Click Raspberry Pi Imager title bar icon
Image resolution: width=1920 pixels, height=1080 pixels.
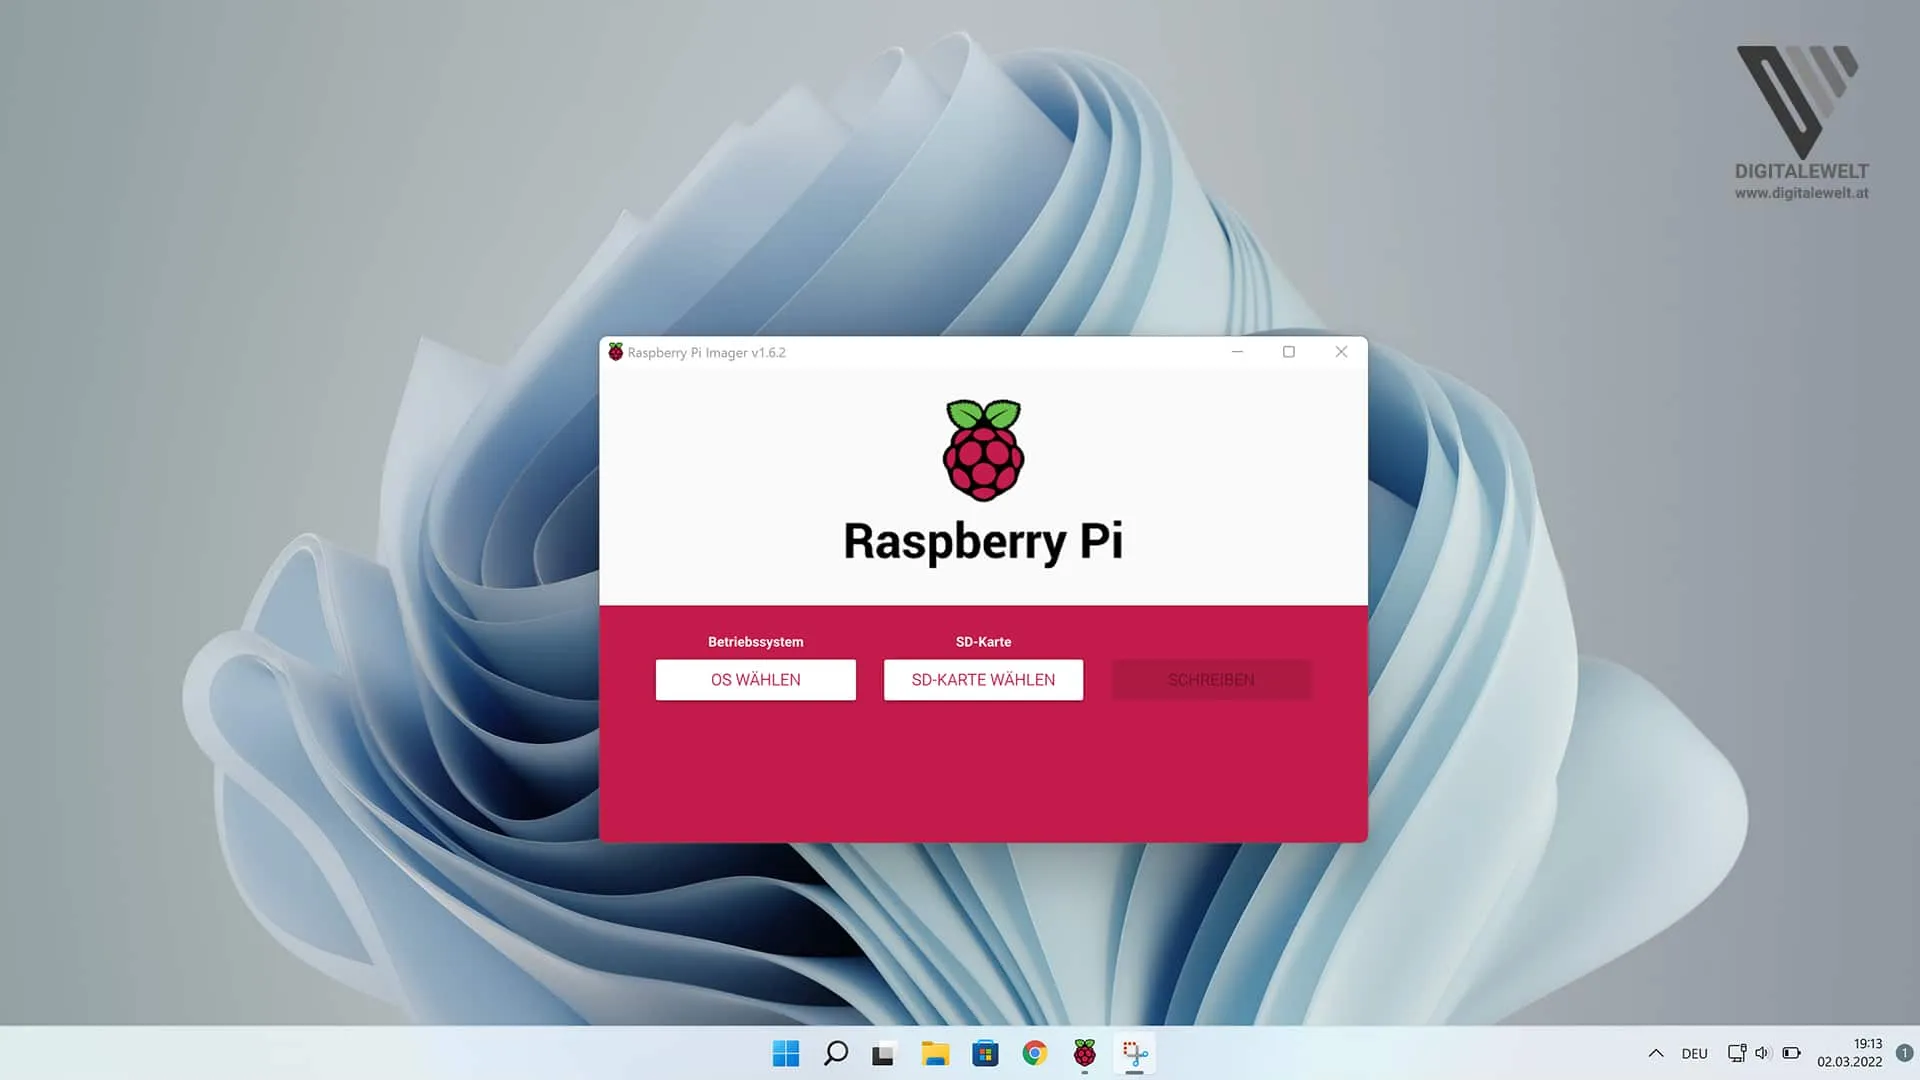616,352
